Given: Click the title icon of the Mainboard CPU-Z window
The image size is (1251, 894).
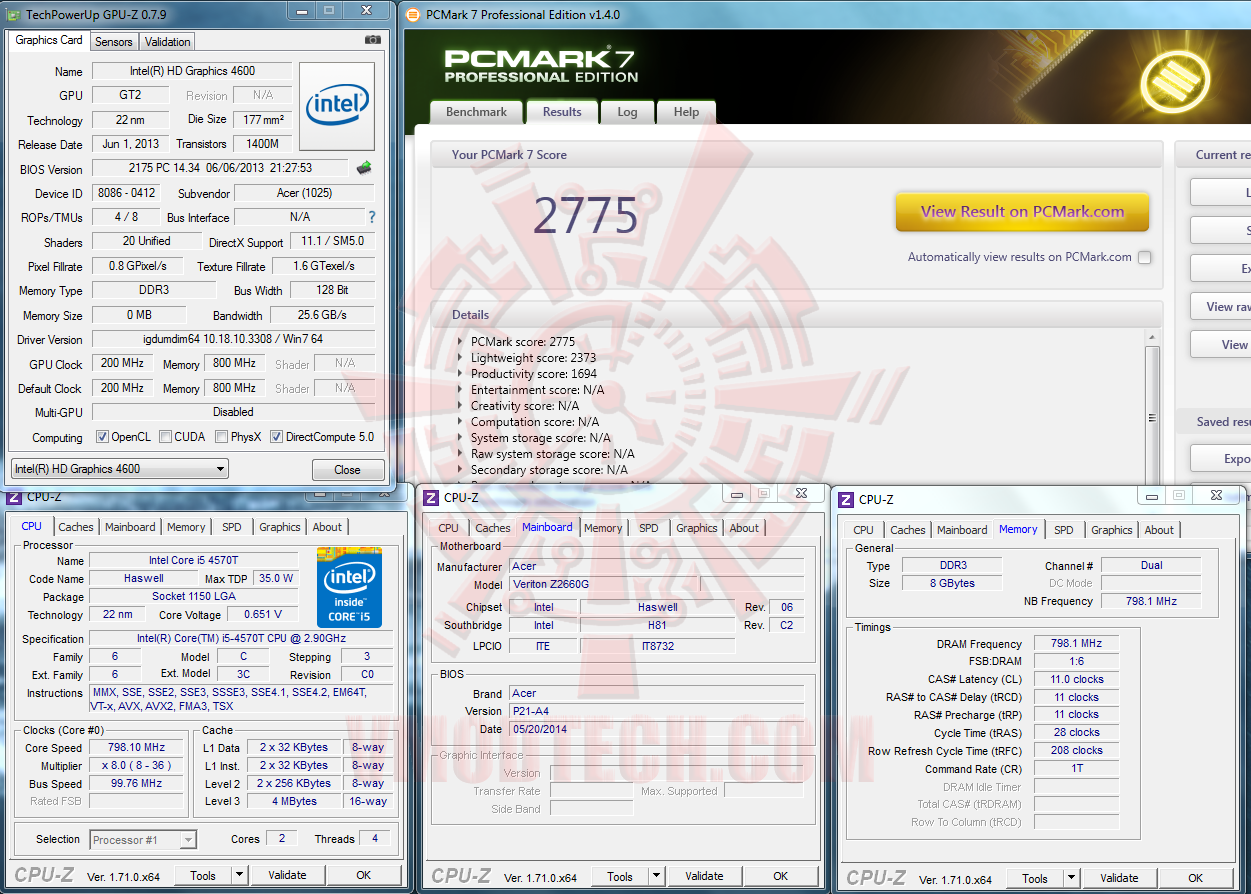Looking at the screenshot, I should 430,497.
